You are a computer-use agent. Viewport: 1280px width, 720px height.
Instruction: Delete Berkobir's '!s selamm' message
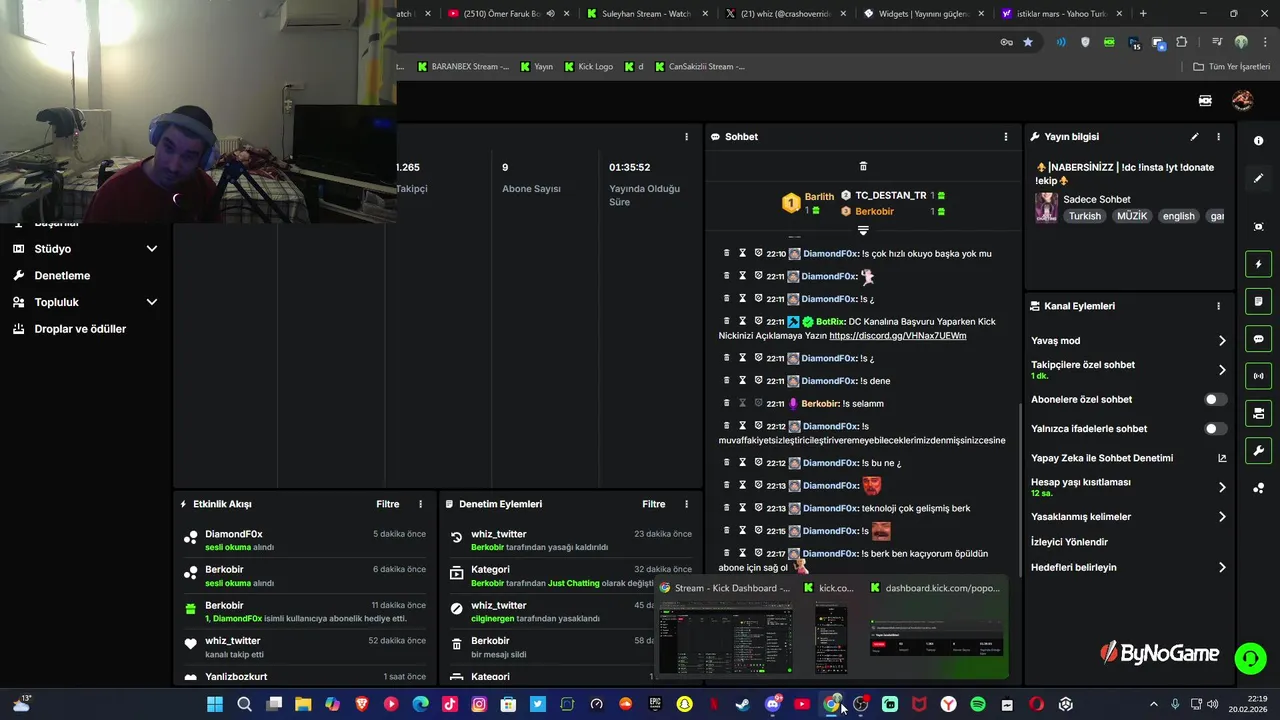[726, 403]
